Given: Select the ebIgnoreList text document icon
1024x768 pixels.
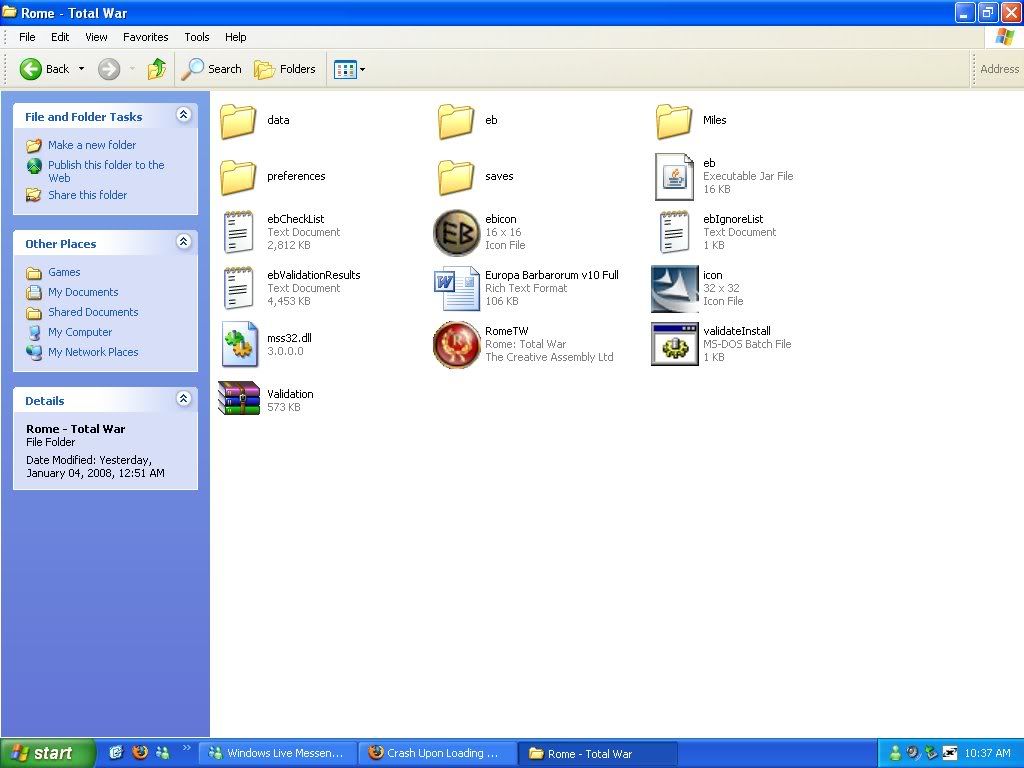Looking at the screenshot, I should click(x=675, y=232).
